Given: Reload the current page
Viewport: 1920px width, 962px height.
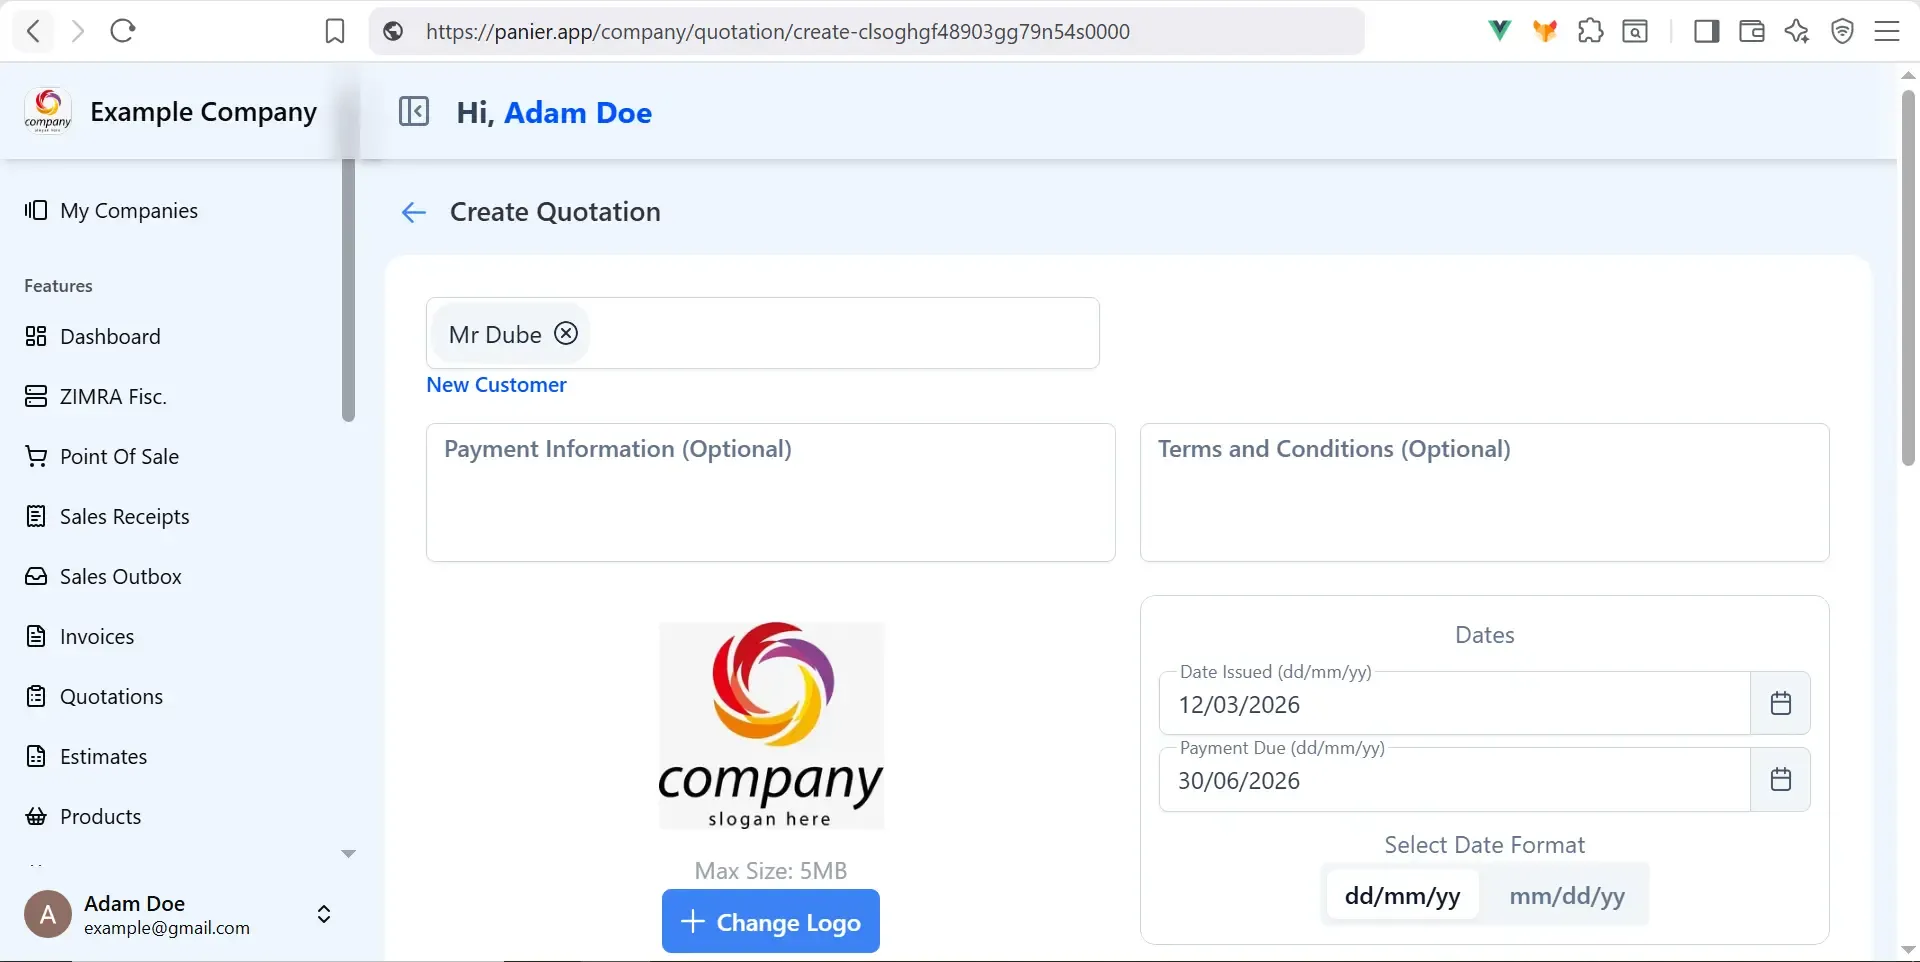Looking at the screenshot, I should [123, 31].
